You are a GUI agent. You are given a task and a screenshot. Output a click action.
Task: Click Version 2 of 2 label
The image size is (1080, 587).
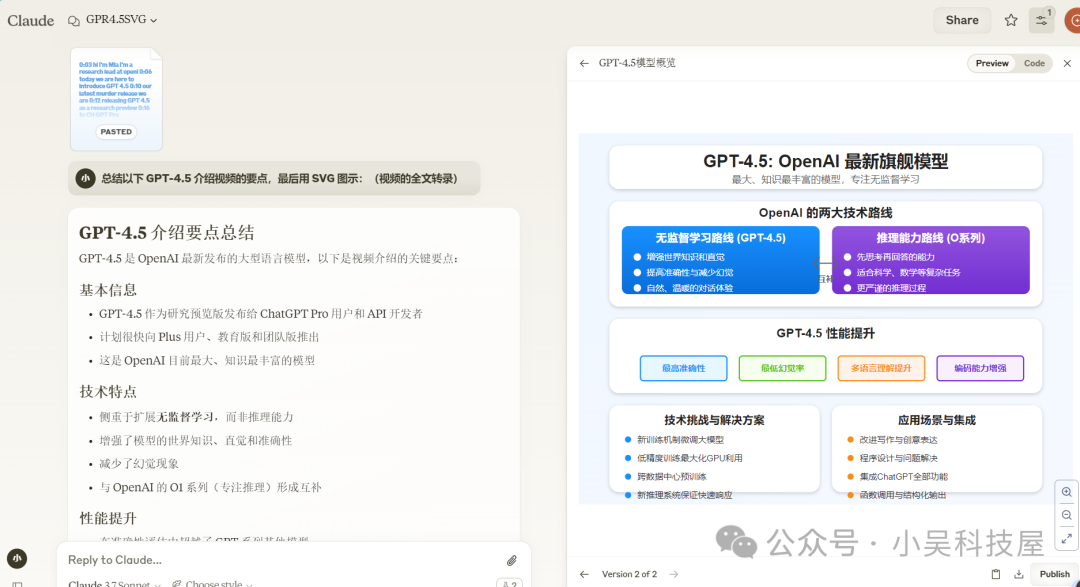tap(630, 574)
